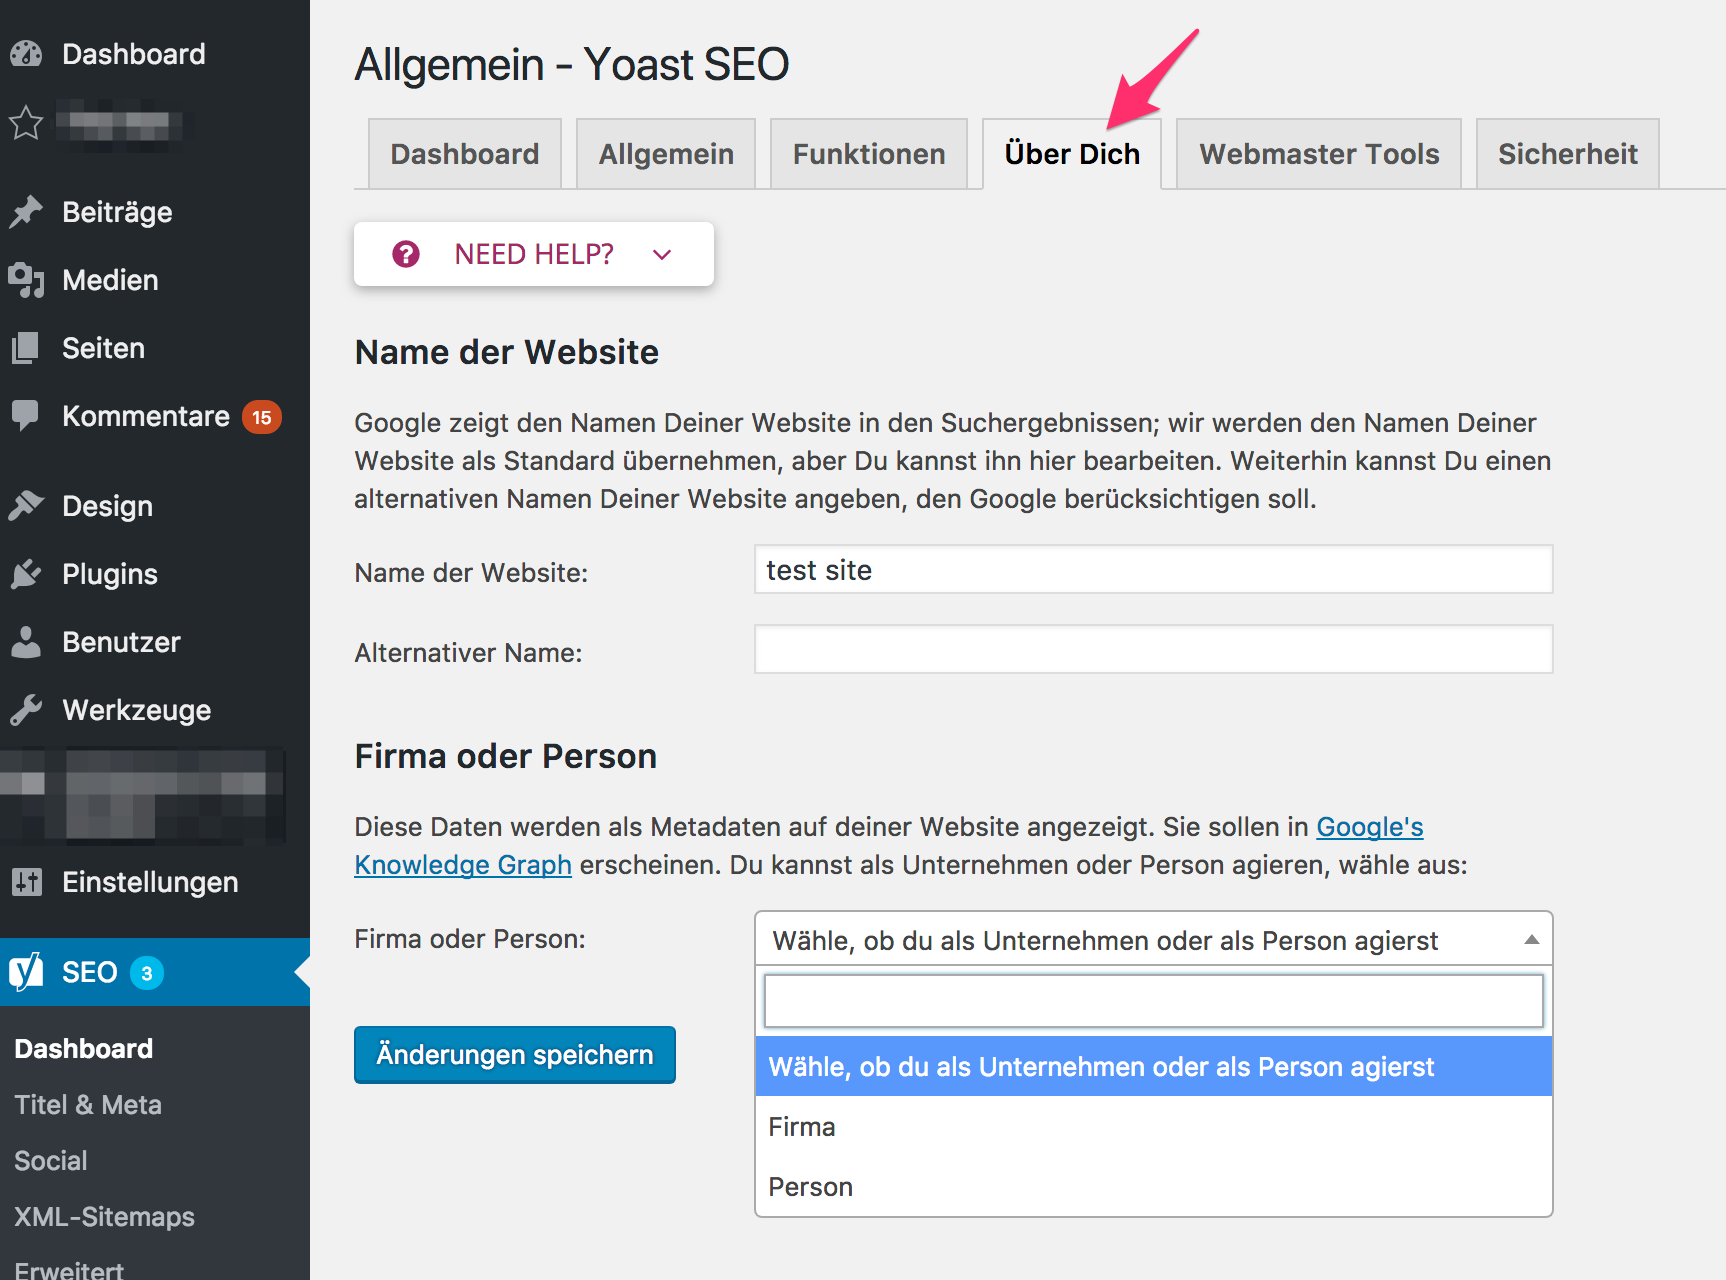Click the question mark help icon
This screenshot has width=1726, height=1280.
pyautogui.click(x=406, y=254)
